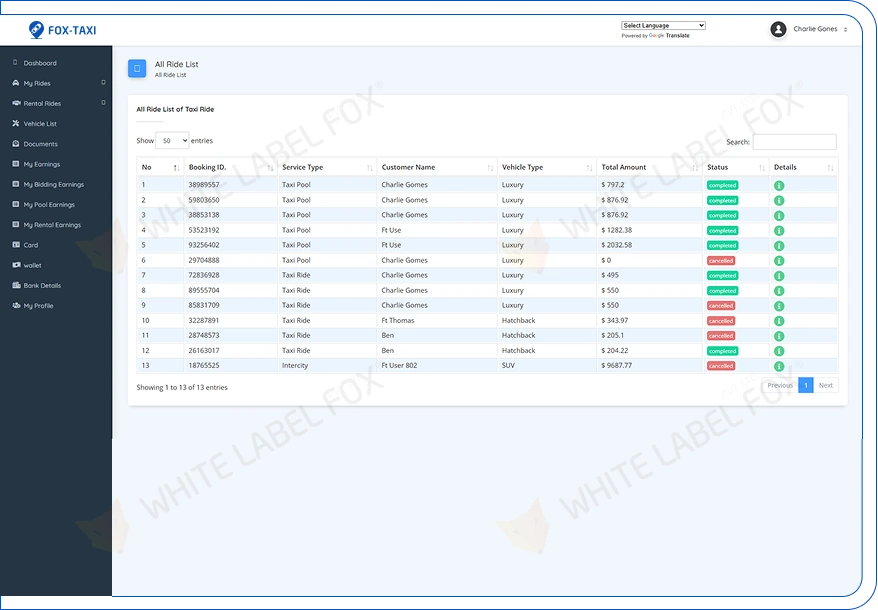Image resolution: width=878 pixels, height=610 pixels.
Task: Open My Pool Earnings menu item
Action: coord(49,204)
